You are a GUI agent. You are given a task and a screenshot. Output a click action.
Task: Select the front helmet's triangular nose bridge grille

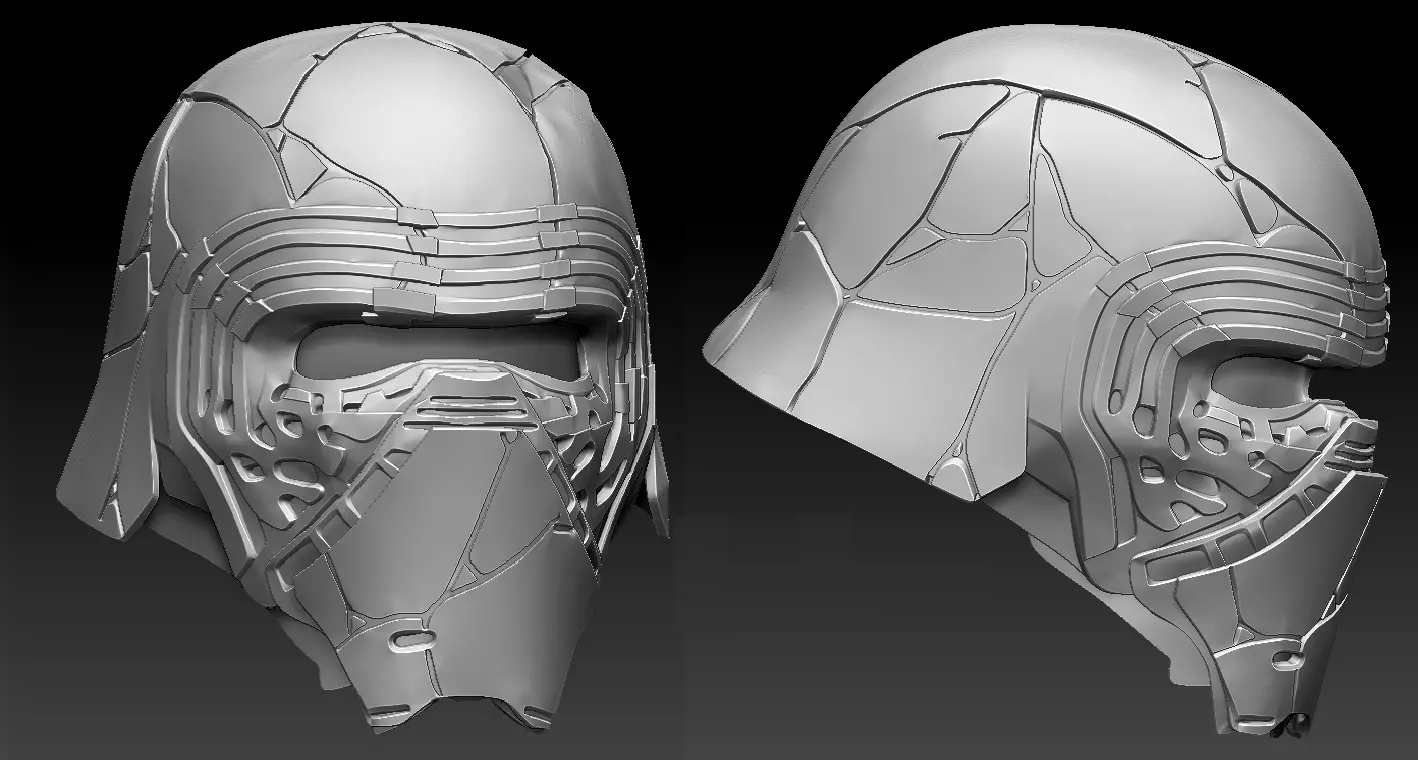pyautogui.click(x=469, y=404)
